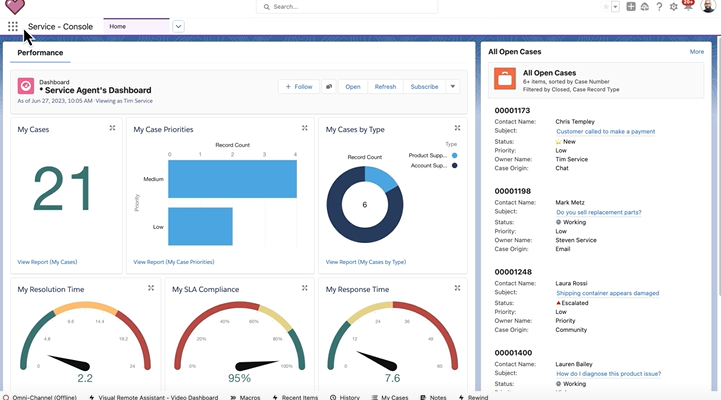721x400 pixels.
Task: Open View Report (My Case Priorities) link
Action: [174, 262]
